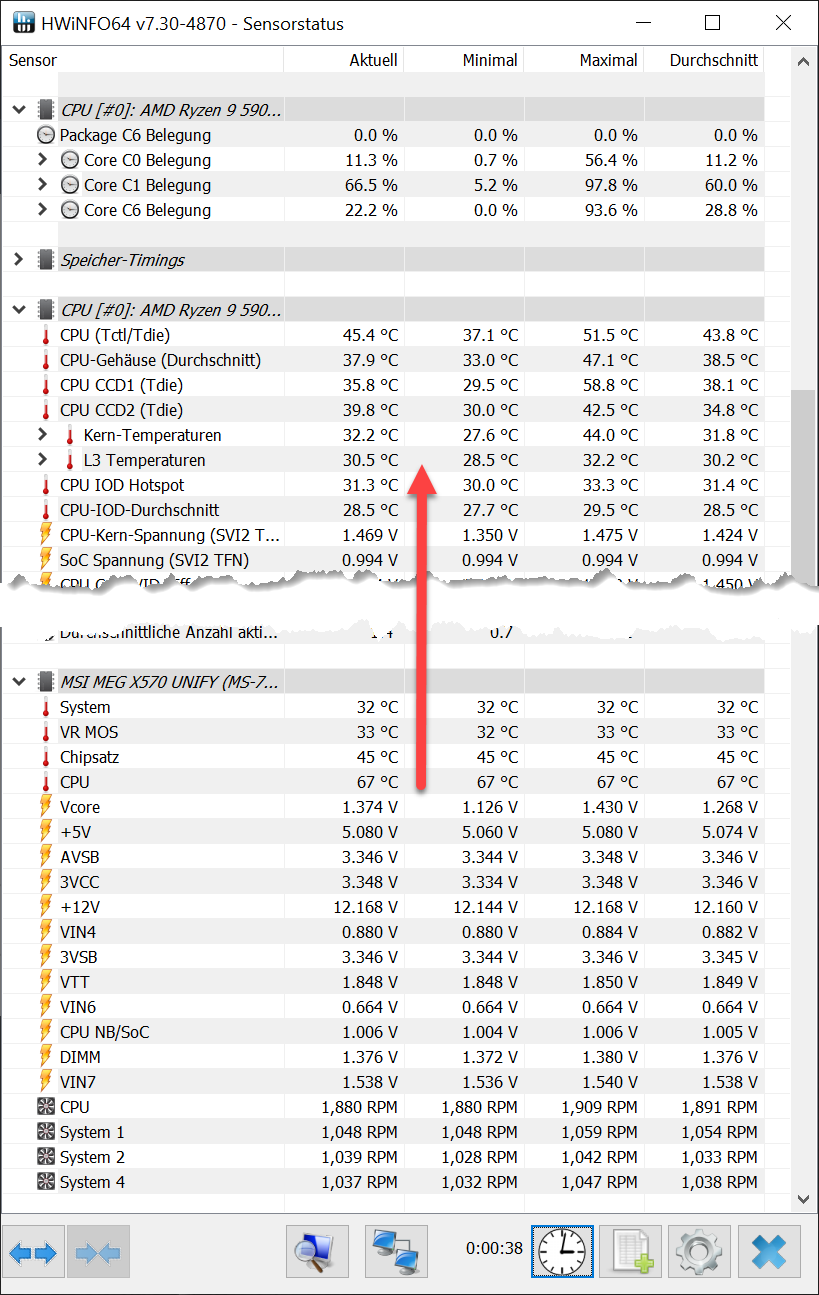Click the collapse layout arrows button

click(98, 1252)
